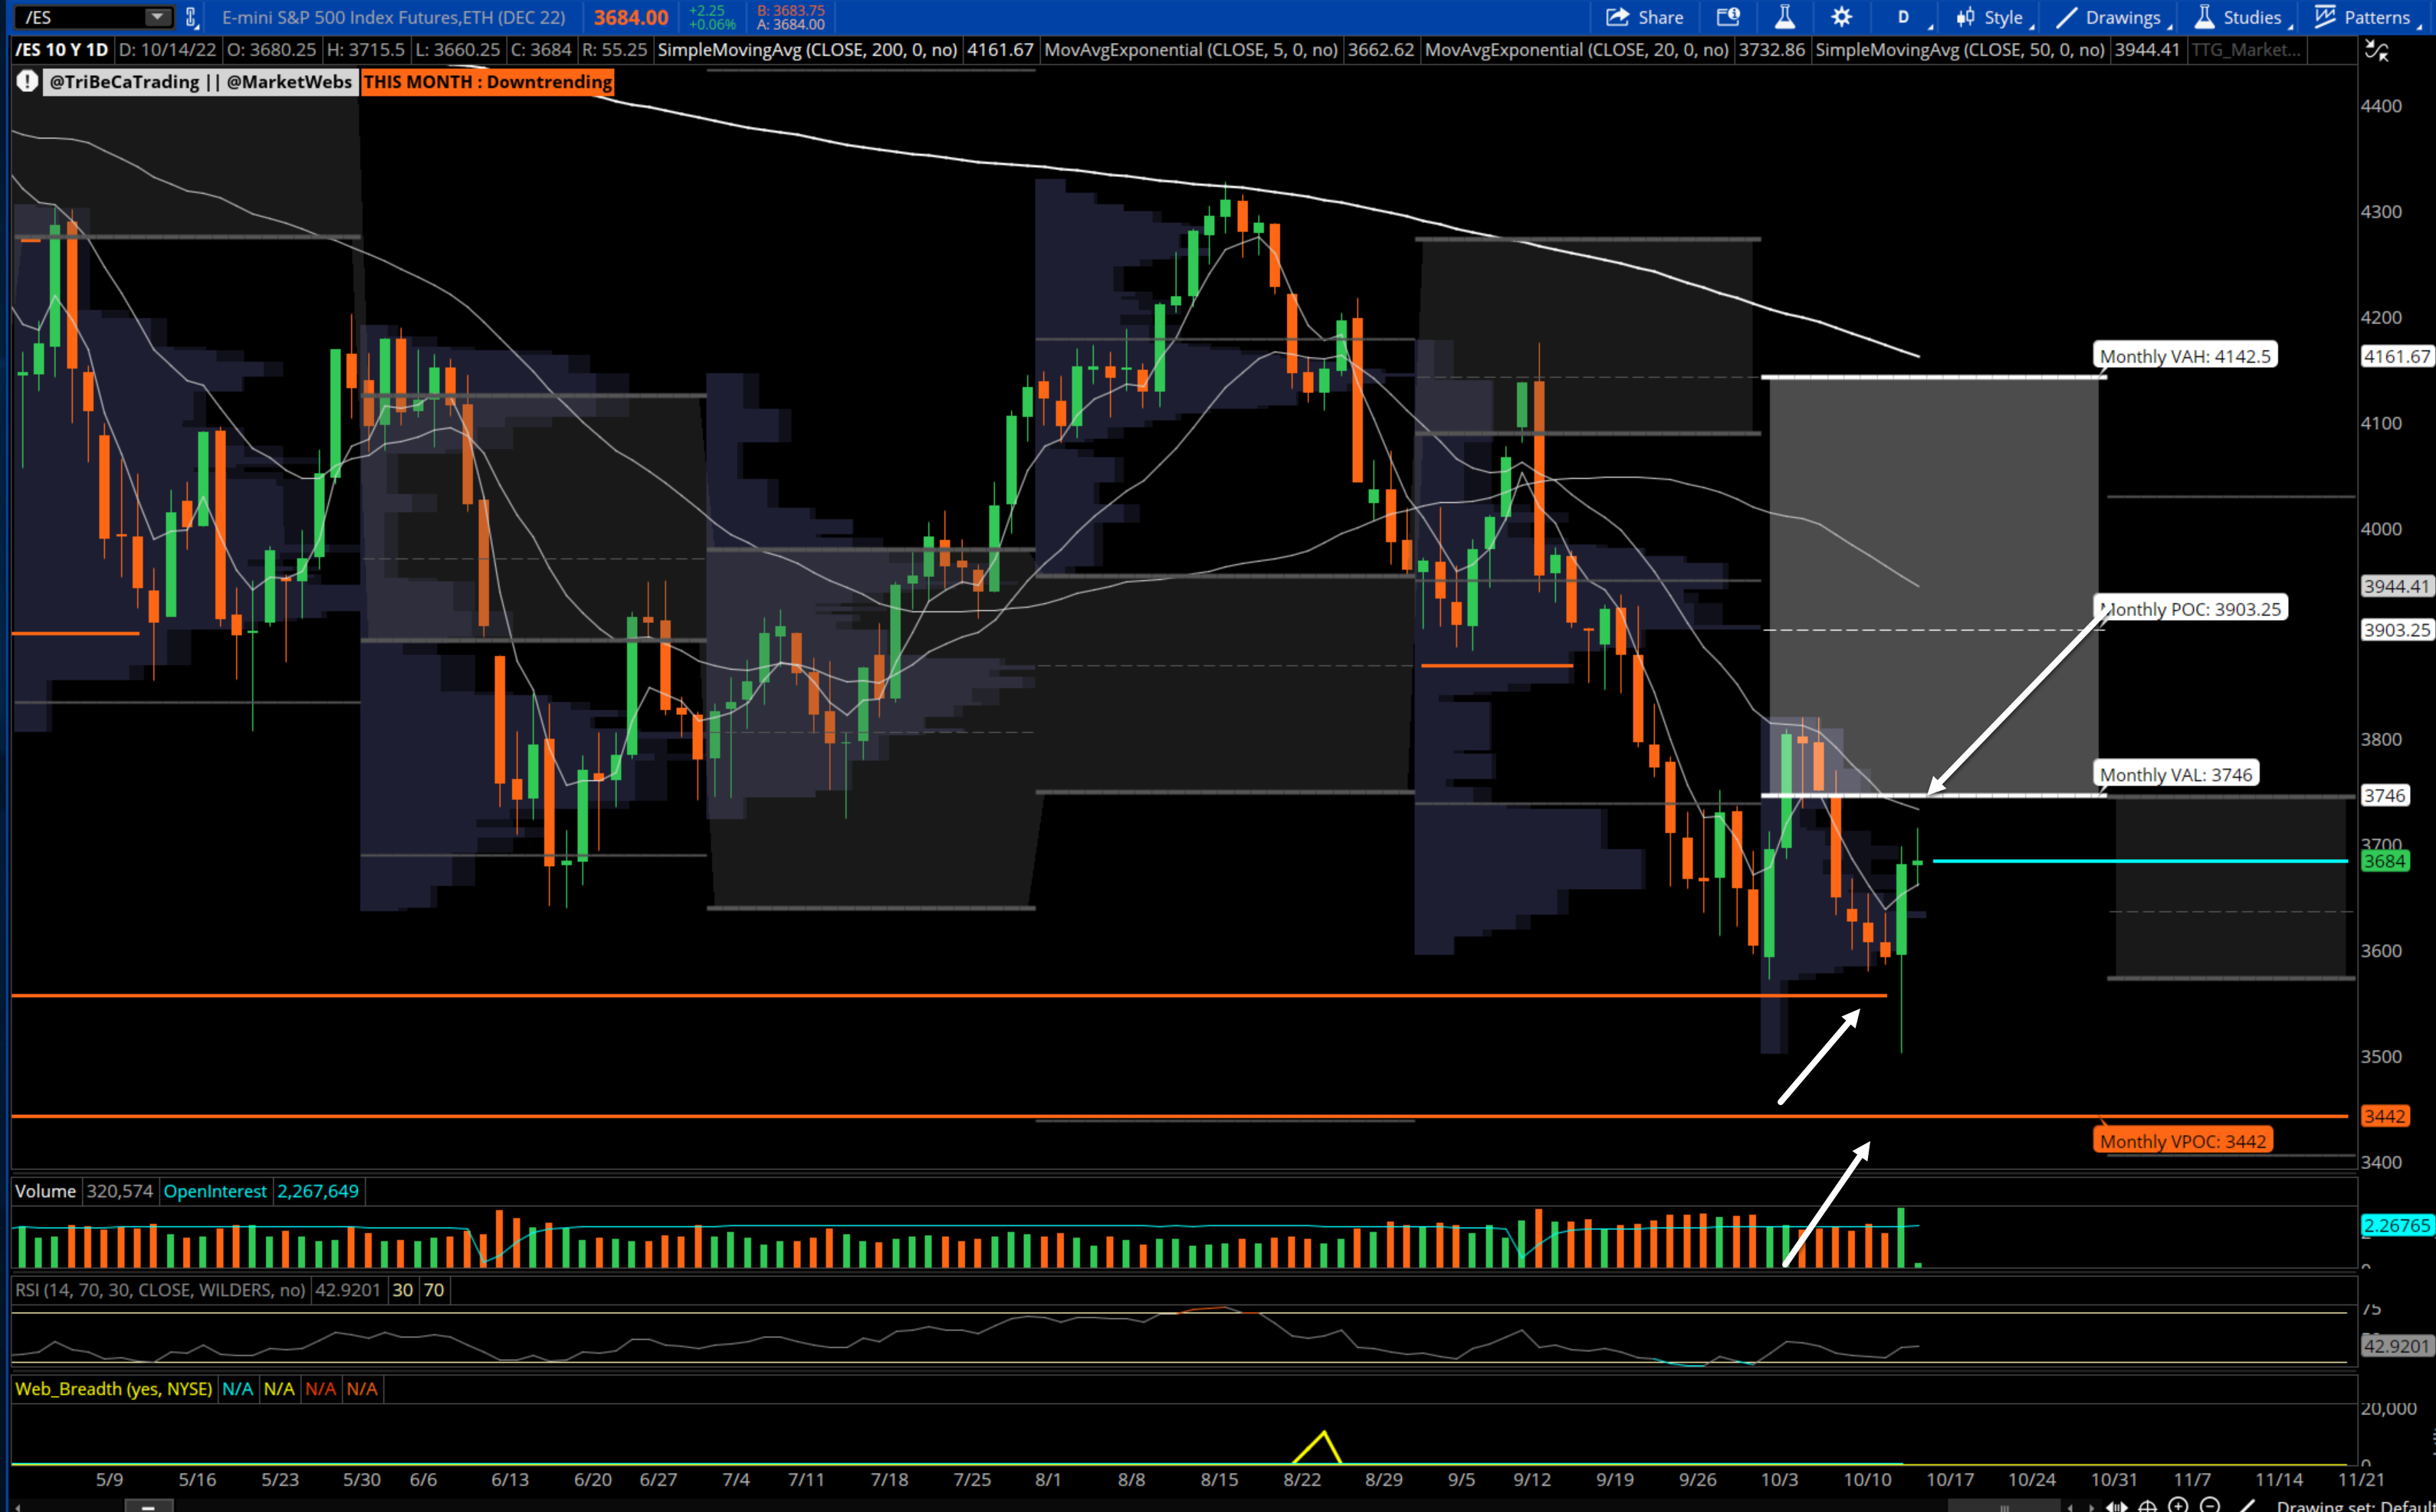Open chart settings gear icon
Image resolution: width=2436 pixels, height=1512 pixels.
[1841, 17]
